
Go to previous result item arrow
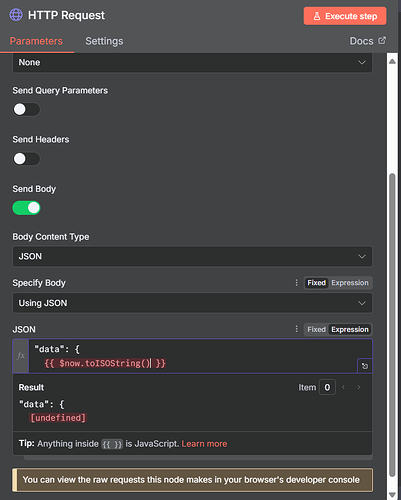click(x=343, y=387)
